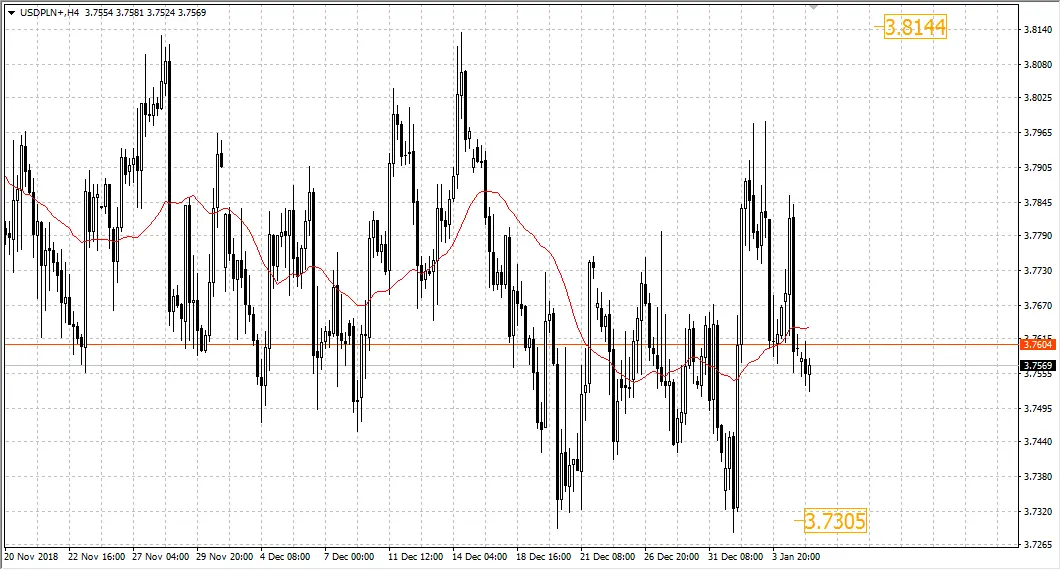Click the 20 Nov 2018 date label

point(31,556)
